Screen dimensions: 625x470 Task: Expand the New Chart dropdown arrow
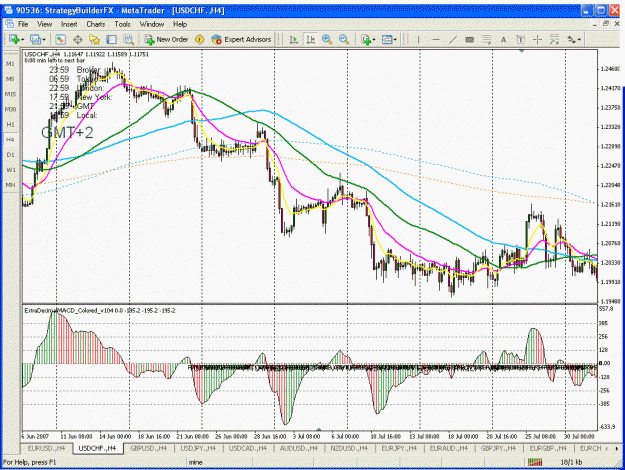pyautogui.click(x=23, y=39)
